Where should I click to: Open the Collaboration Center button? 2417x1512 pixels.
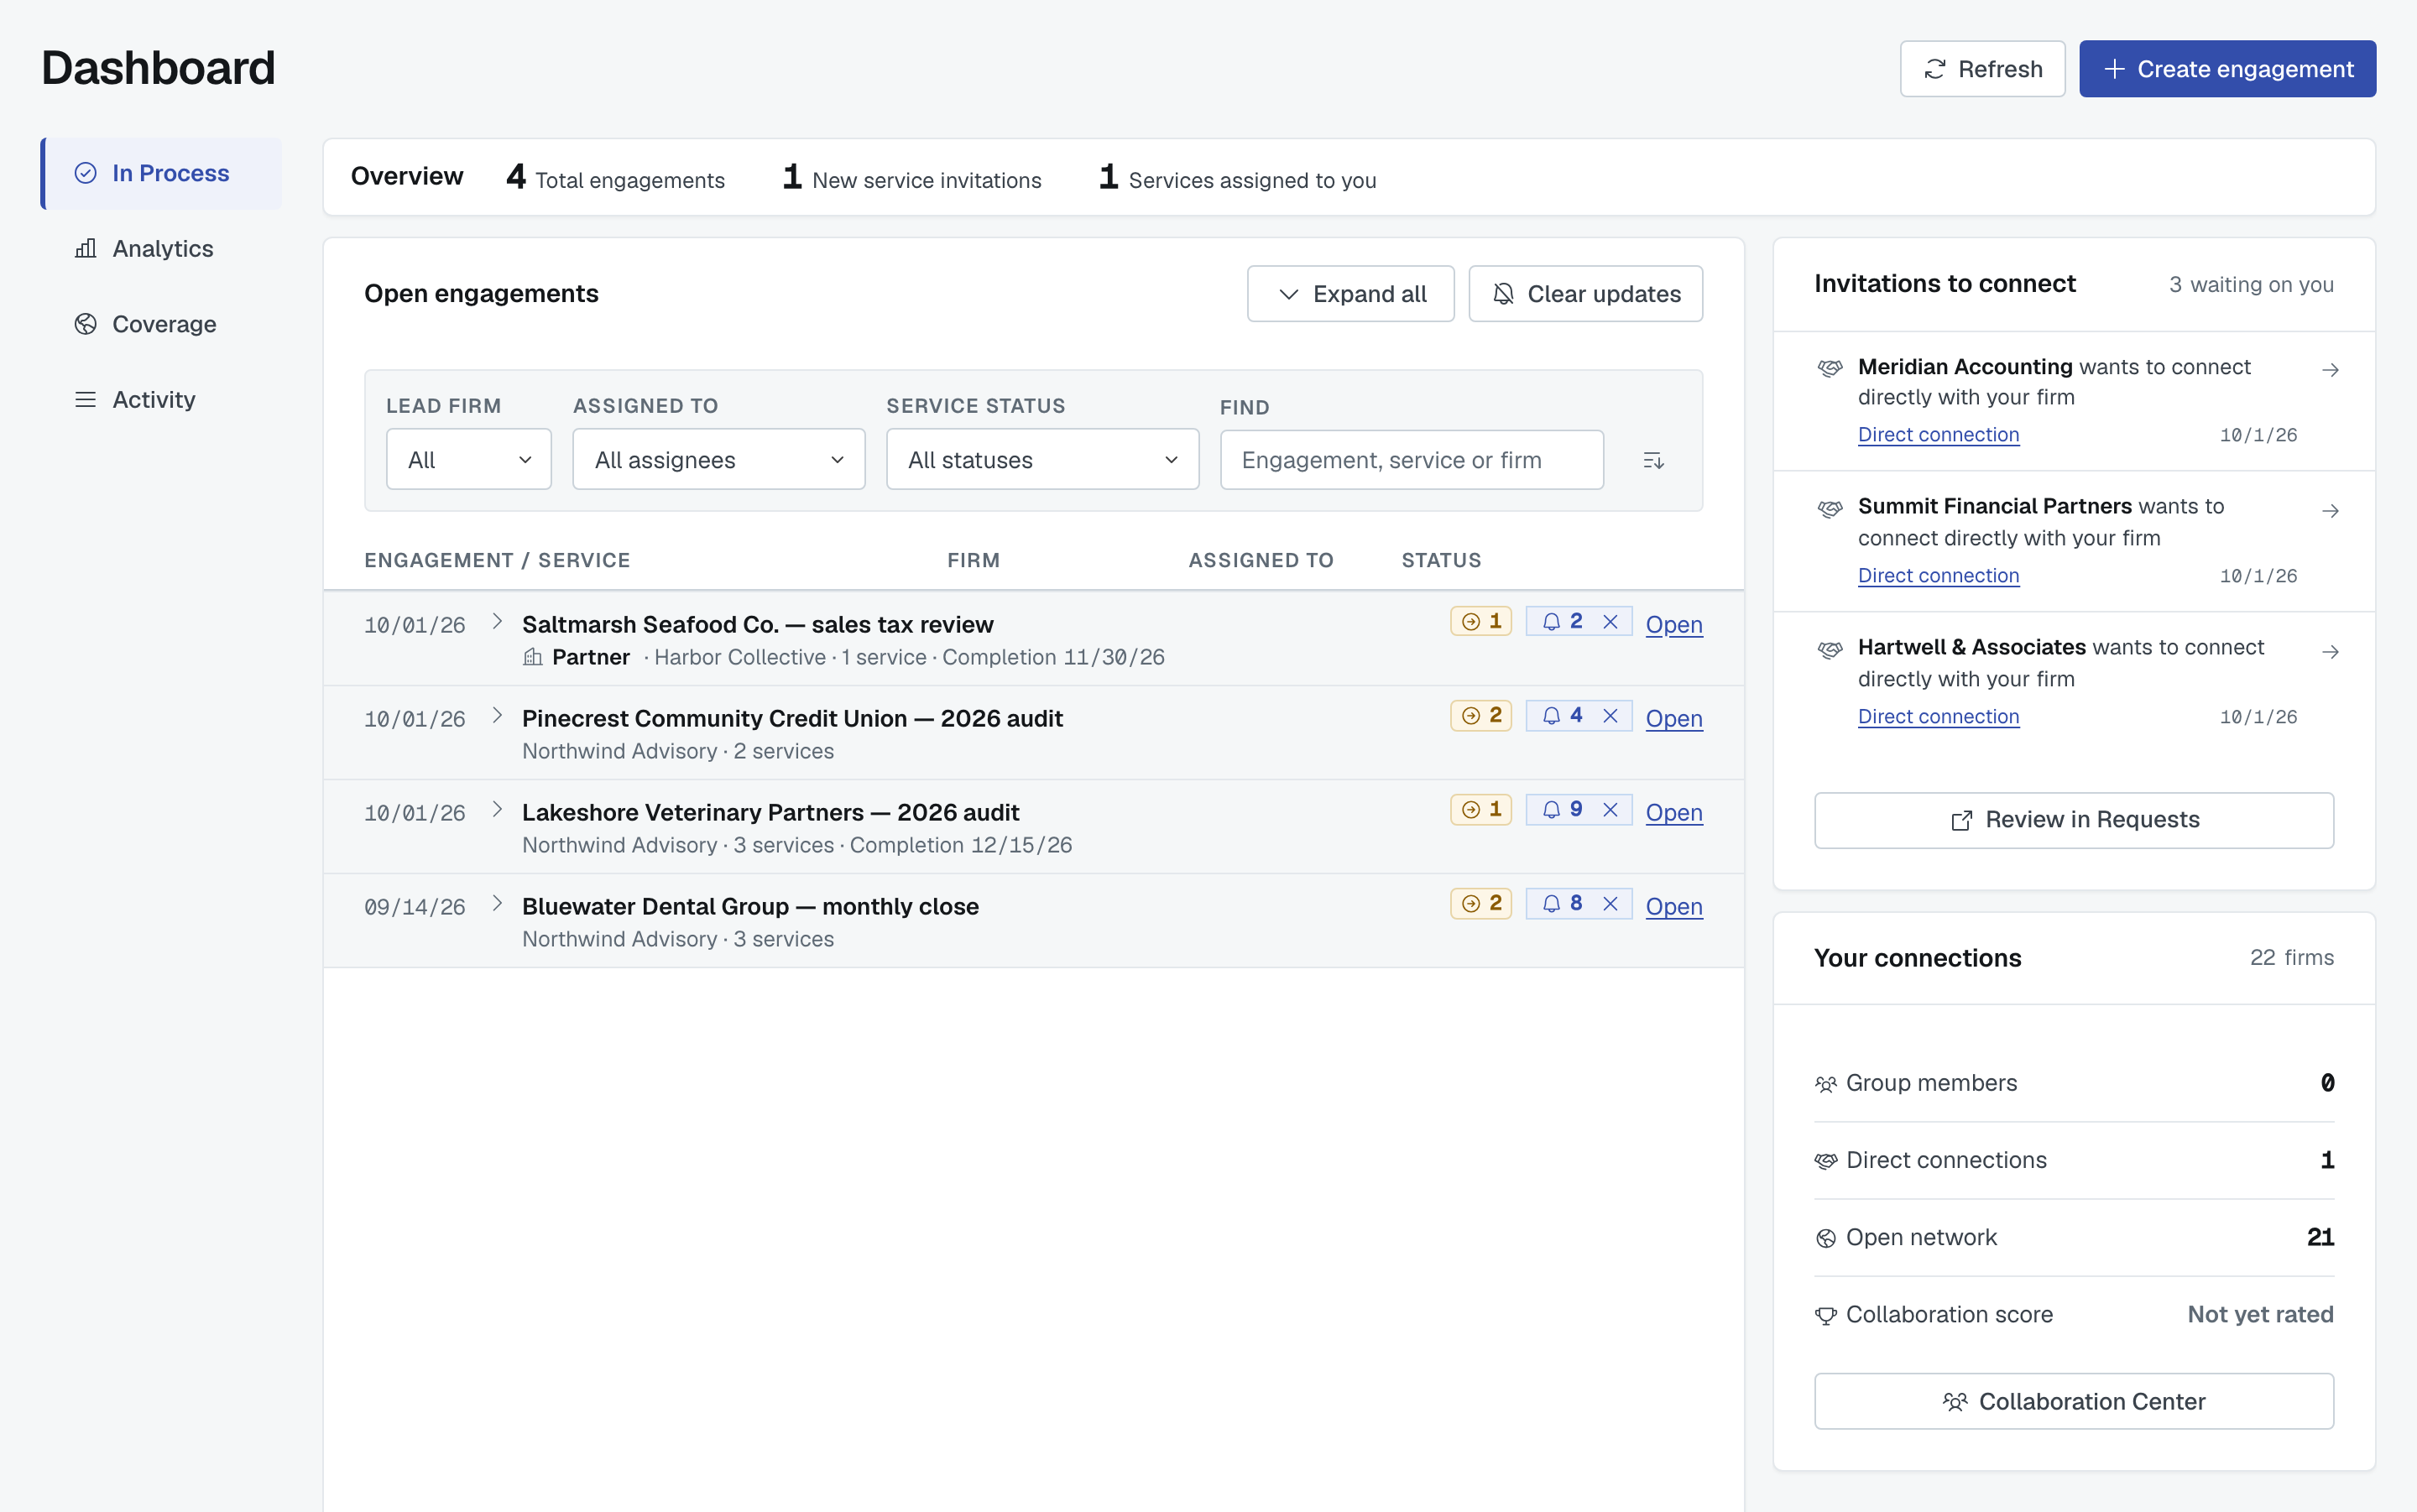tap(2074, 1401)
